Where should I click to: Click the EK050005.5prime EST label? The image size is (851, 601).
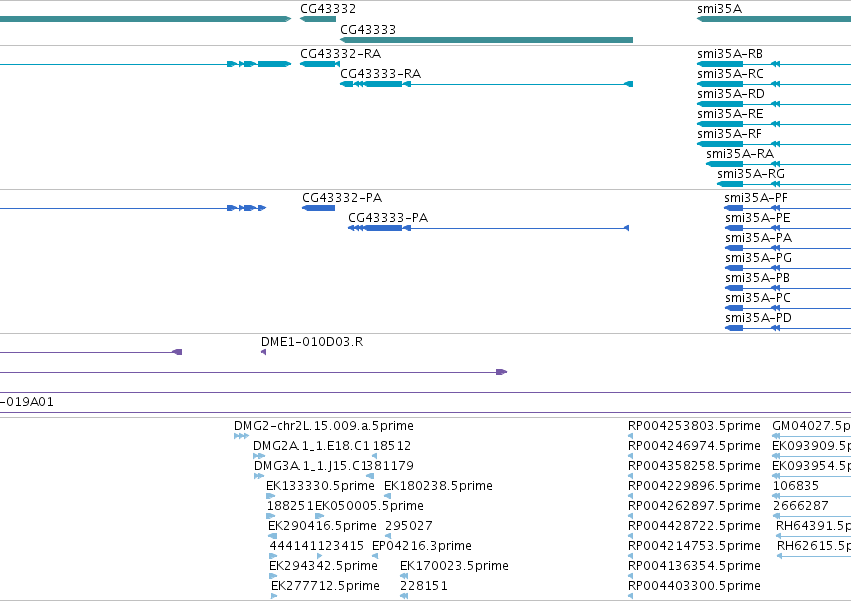369,506
